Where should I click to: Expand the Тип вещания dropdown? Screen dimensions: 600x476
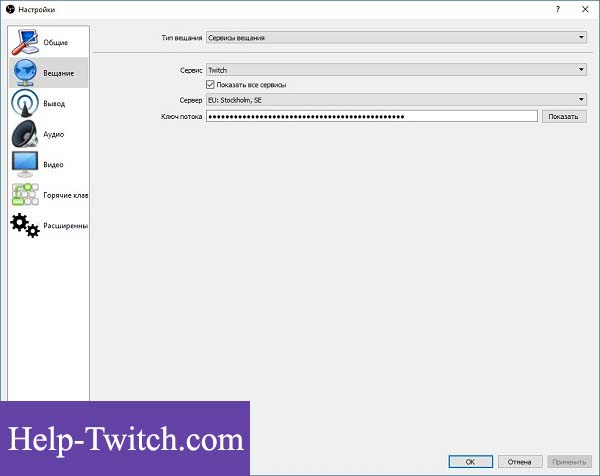(395, 38)
